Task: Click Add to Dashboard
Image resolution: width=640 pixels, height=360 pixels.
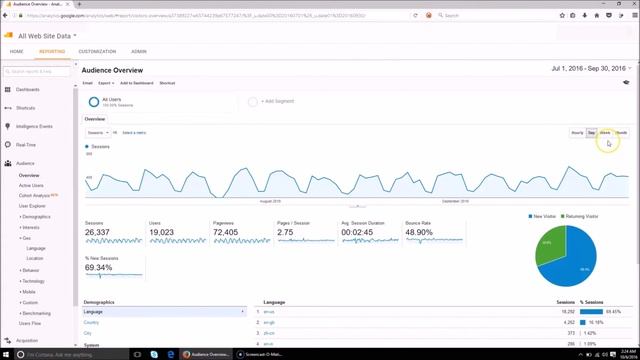Action: [x=137, y=83]
